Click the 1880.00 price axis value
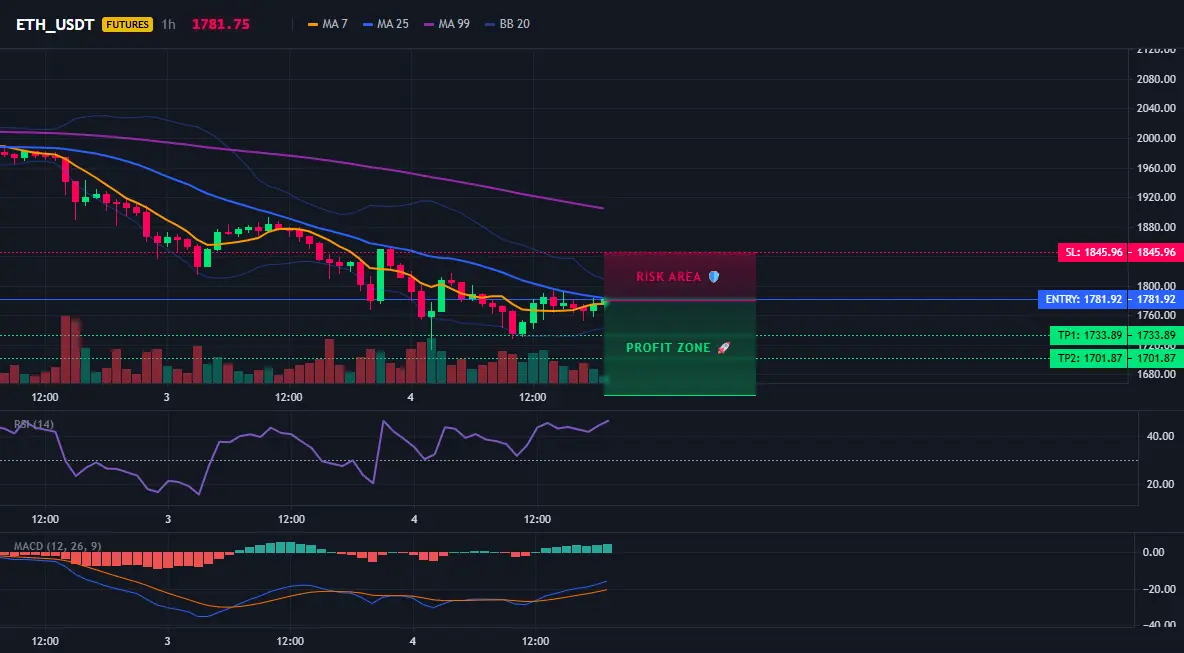The image size is (1184, 653). click(1156, 227)
